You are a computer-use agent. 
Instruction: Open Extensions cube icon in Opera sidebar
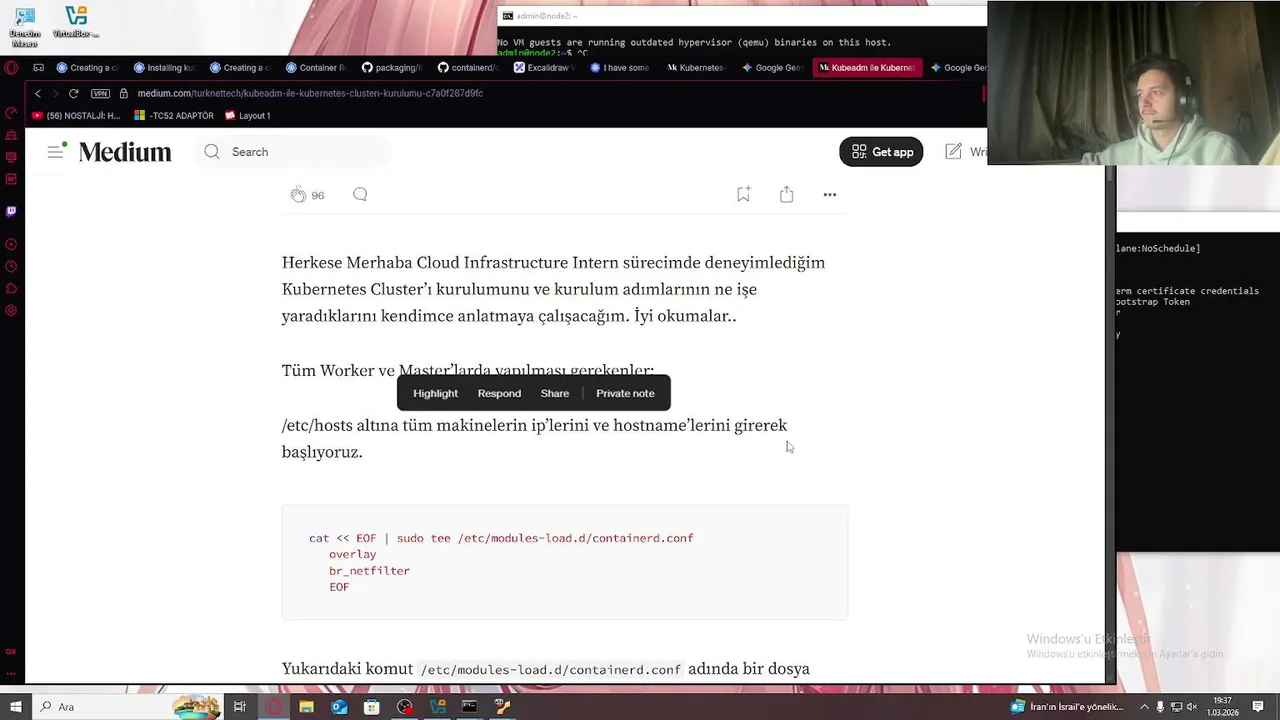click(11, 288)
